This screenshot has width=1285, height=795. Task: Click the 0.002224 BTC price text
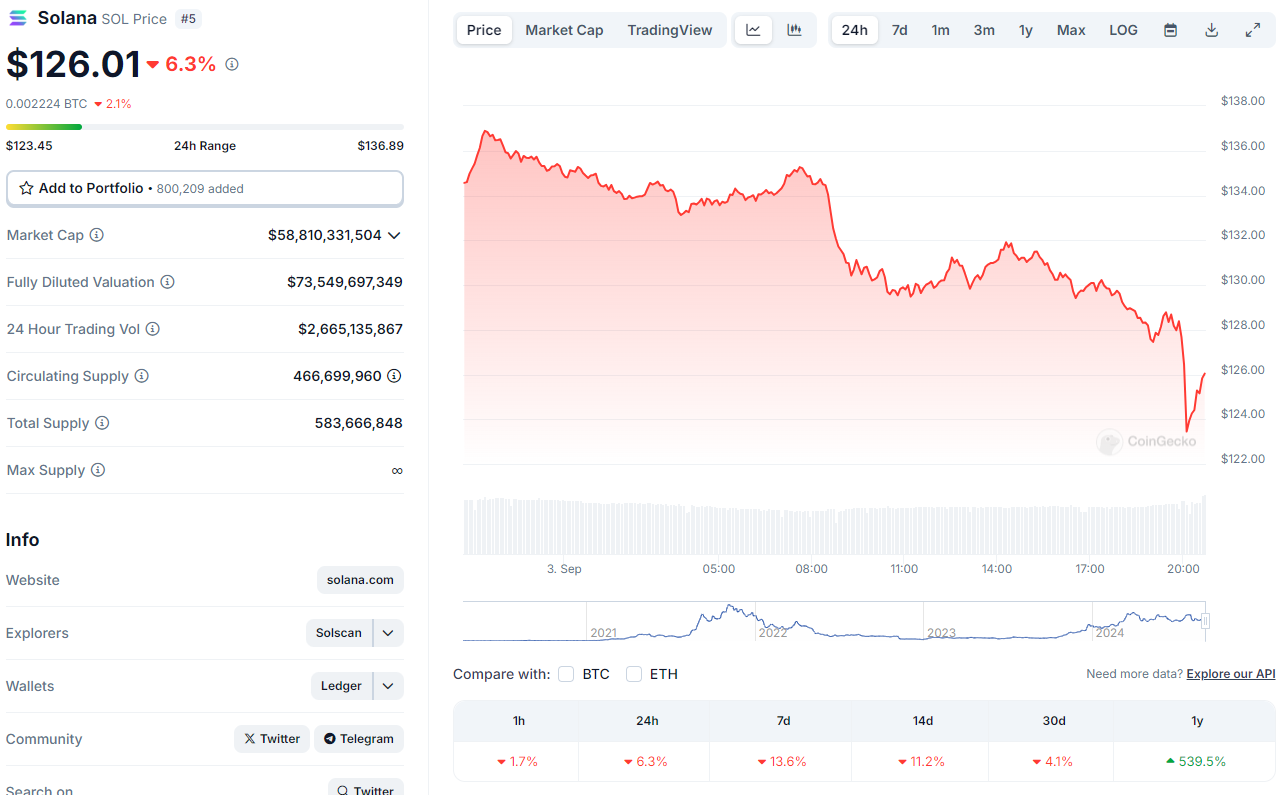click(46, 104)
